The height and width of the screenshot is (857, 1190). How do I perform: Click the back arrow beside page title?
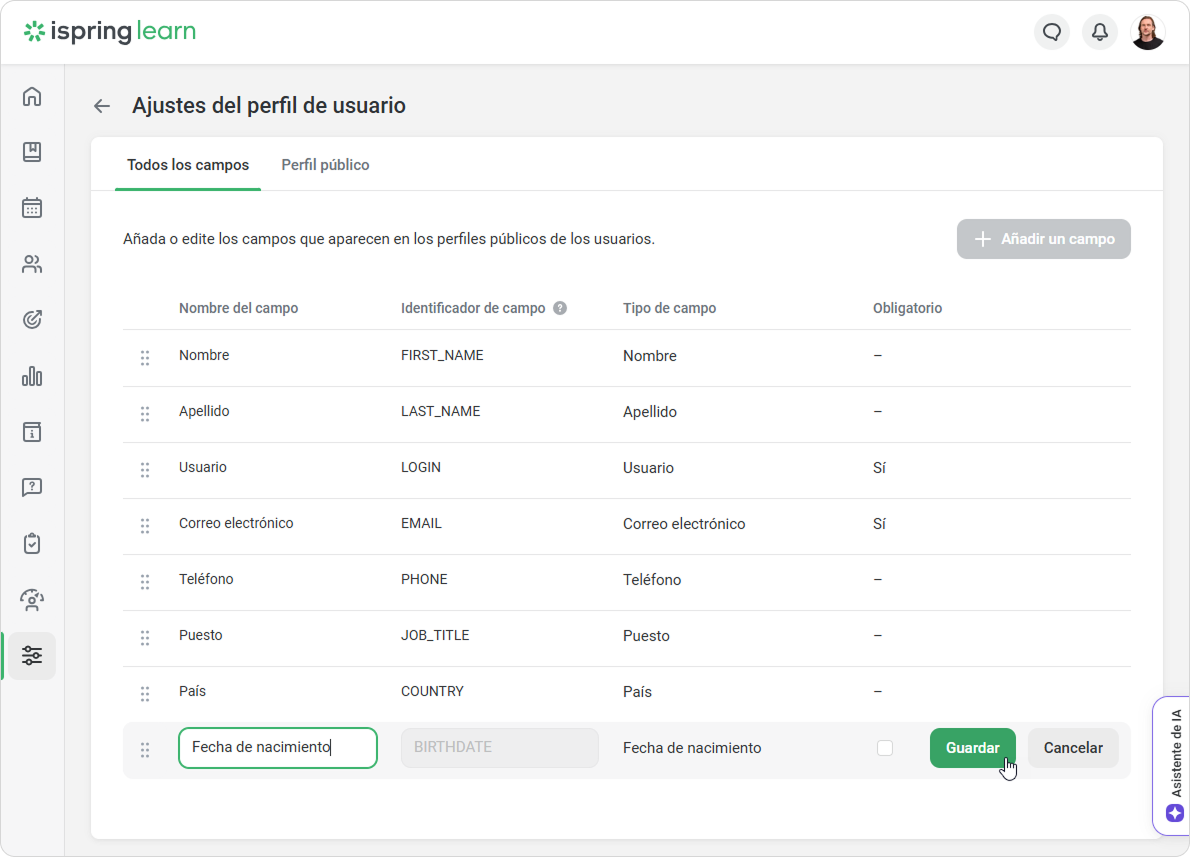[101, 106]
